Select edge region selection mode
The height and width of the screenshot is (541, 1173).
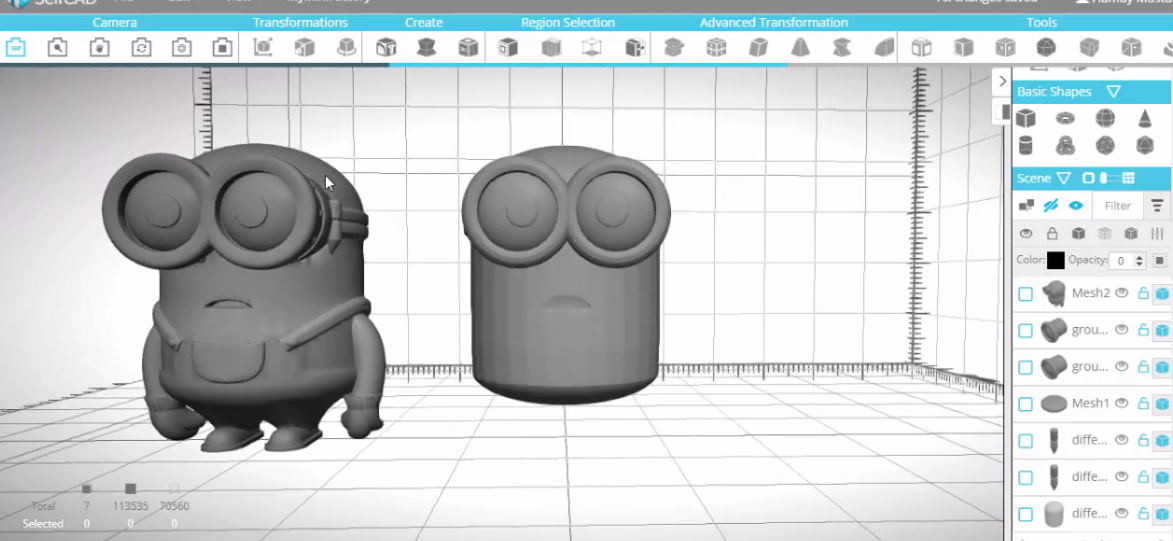pyautogui.click(x=551, y=48)
